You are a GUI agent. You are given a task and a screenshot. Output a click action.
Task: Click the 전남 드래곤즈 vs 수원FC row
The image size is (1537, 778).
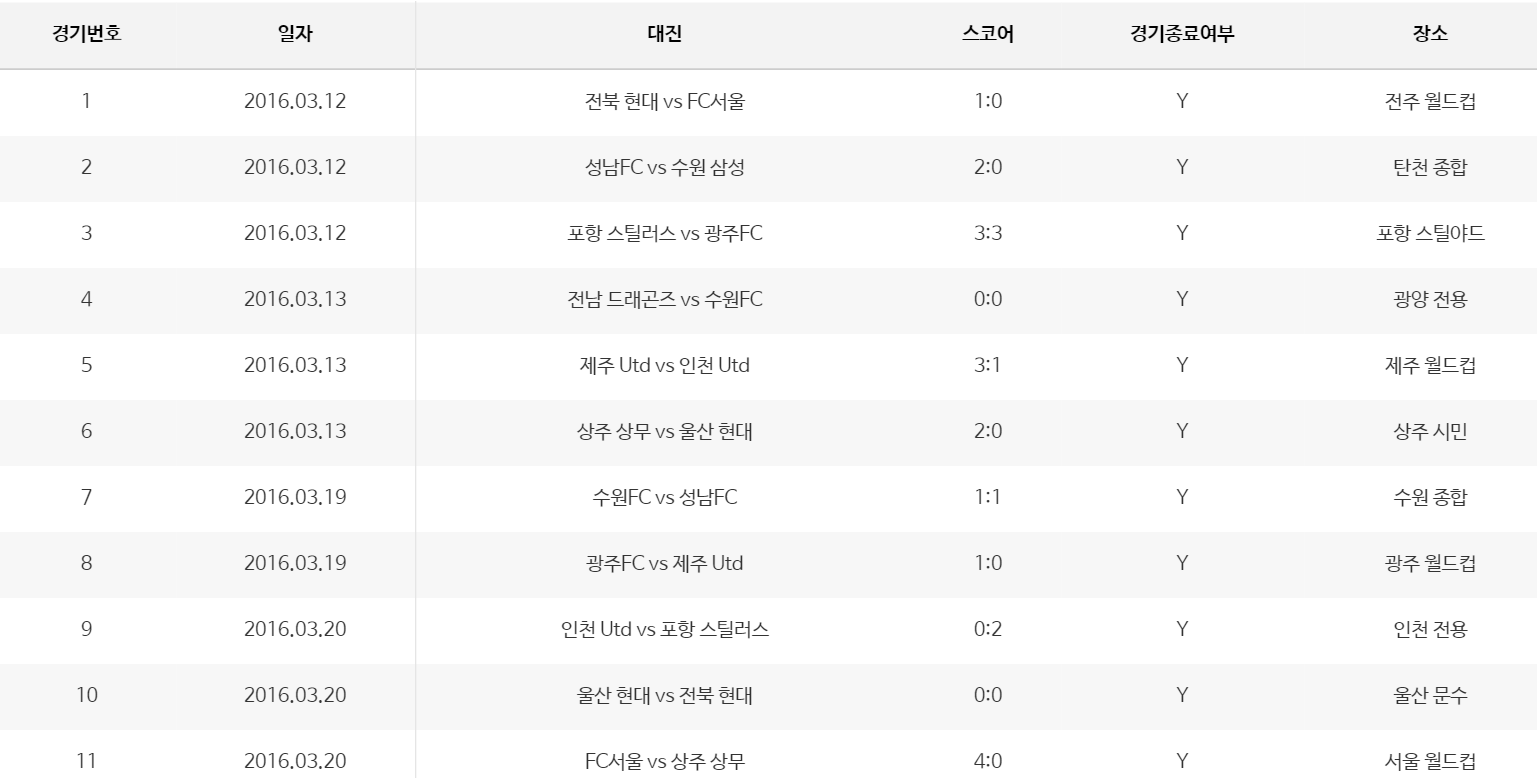(665, 299)
